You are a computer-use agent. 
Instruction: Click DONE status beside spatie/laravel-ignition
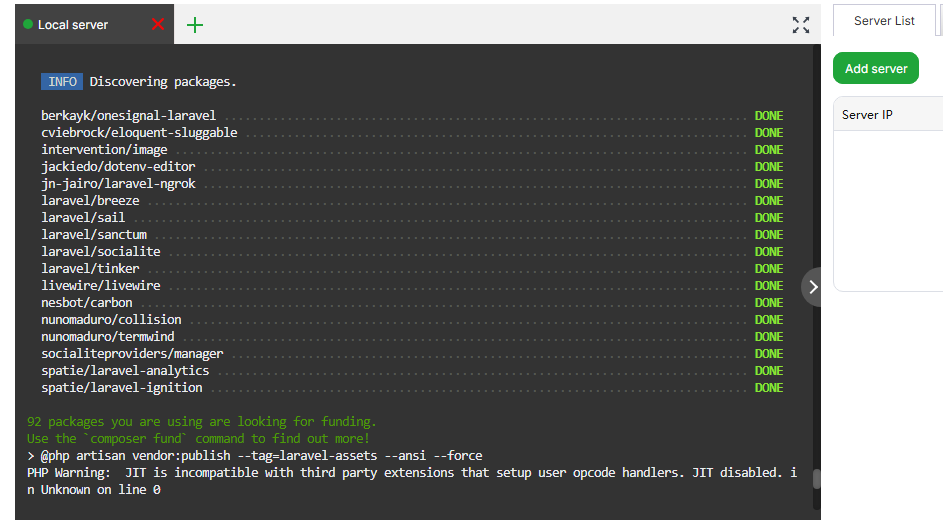coord(768,387)
